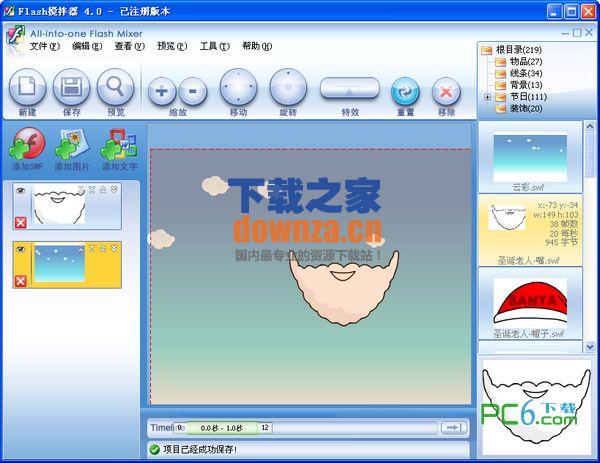Select the sky layer thumbnail
Viewport: 600px width, 463px height.
59,263
